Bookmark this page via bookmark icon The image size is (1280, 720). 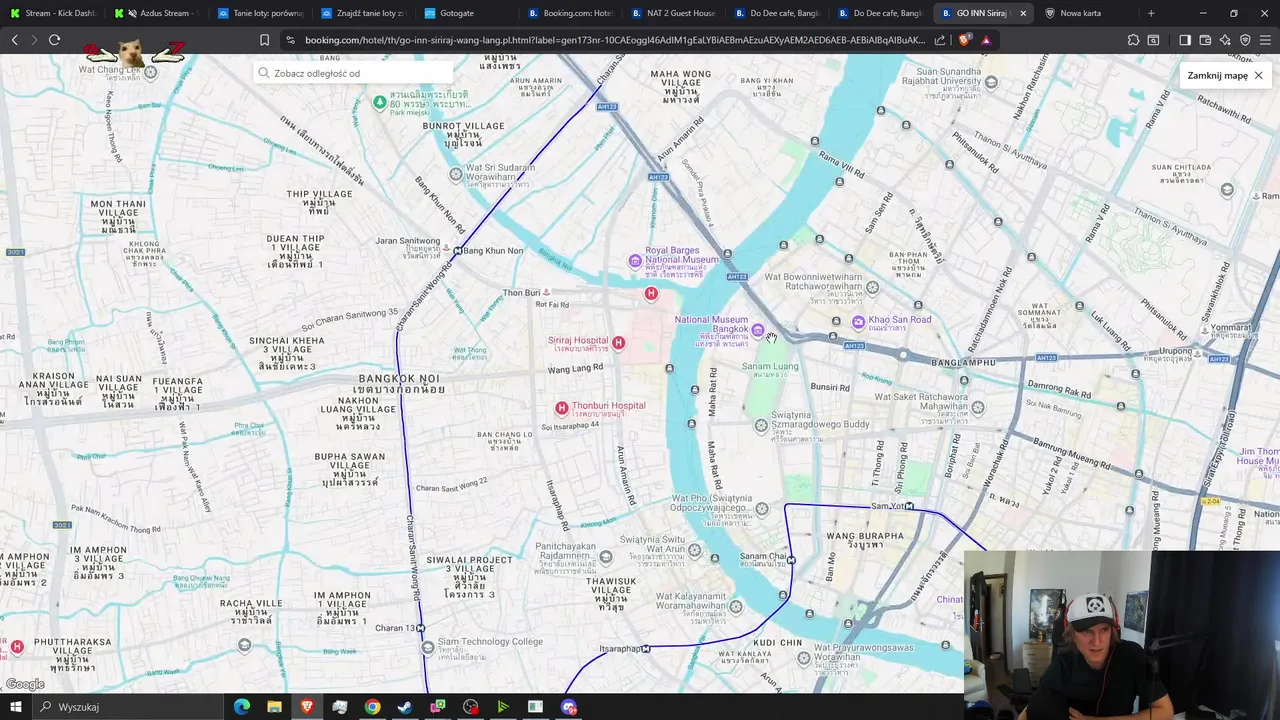tap(264, 40)
